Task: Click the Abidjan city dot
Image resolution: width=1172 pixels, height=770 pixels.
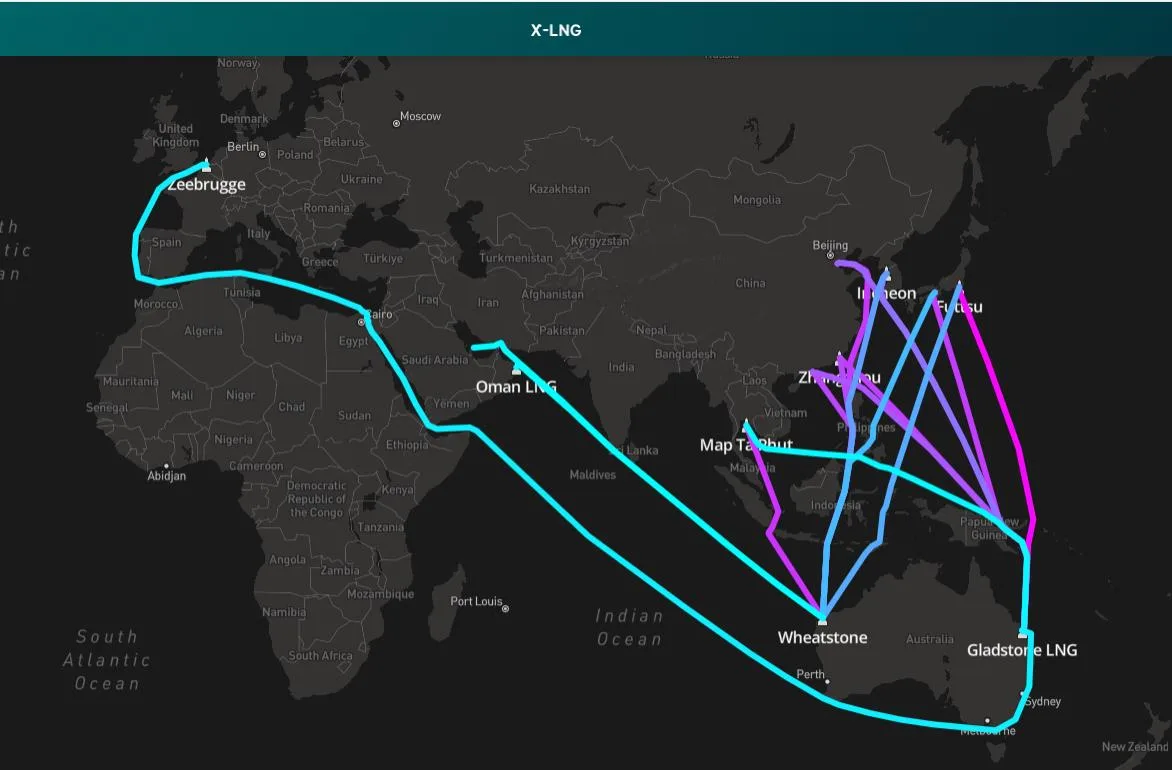Action: (166, 466)
